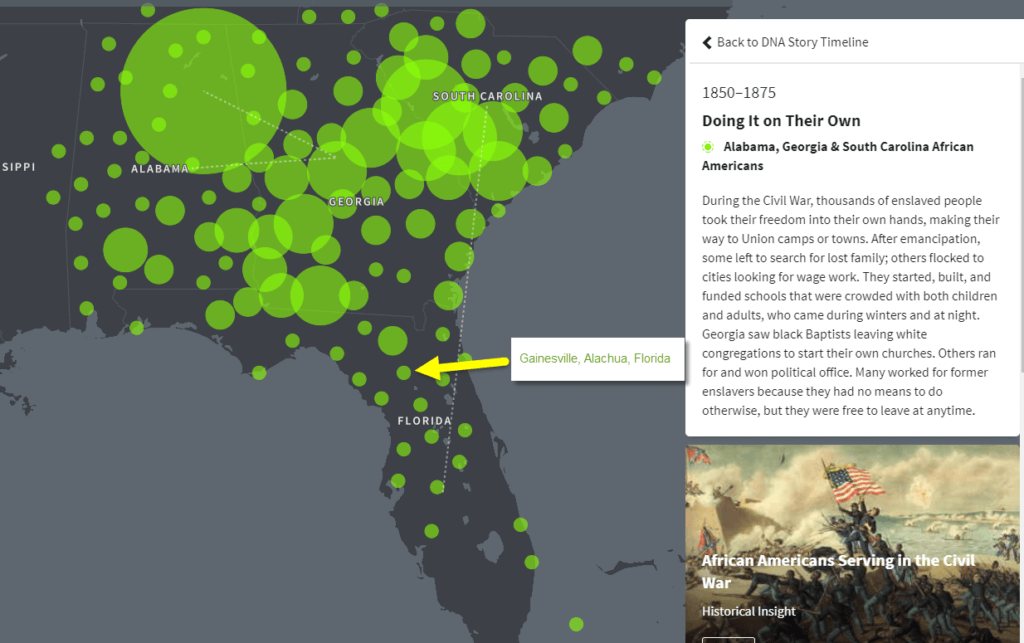Click the Gainesville, Alachua, Florida tooltip
Image resolution: width=1024 pixels, height=643 pixels.
[595, 358]
